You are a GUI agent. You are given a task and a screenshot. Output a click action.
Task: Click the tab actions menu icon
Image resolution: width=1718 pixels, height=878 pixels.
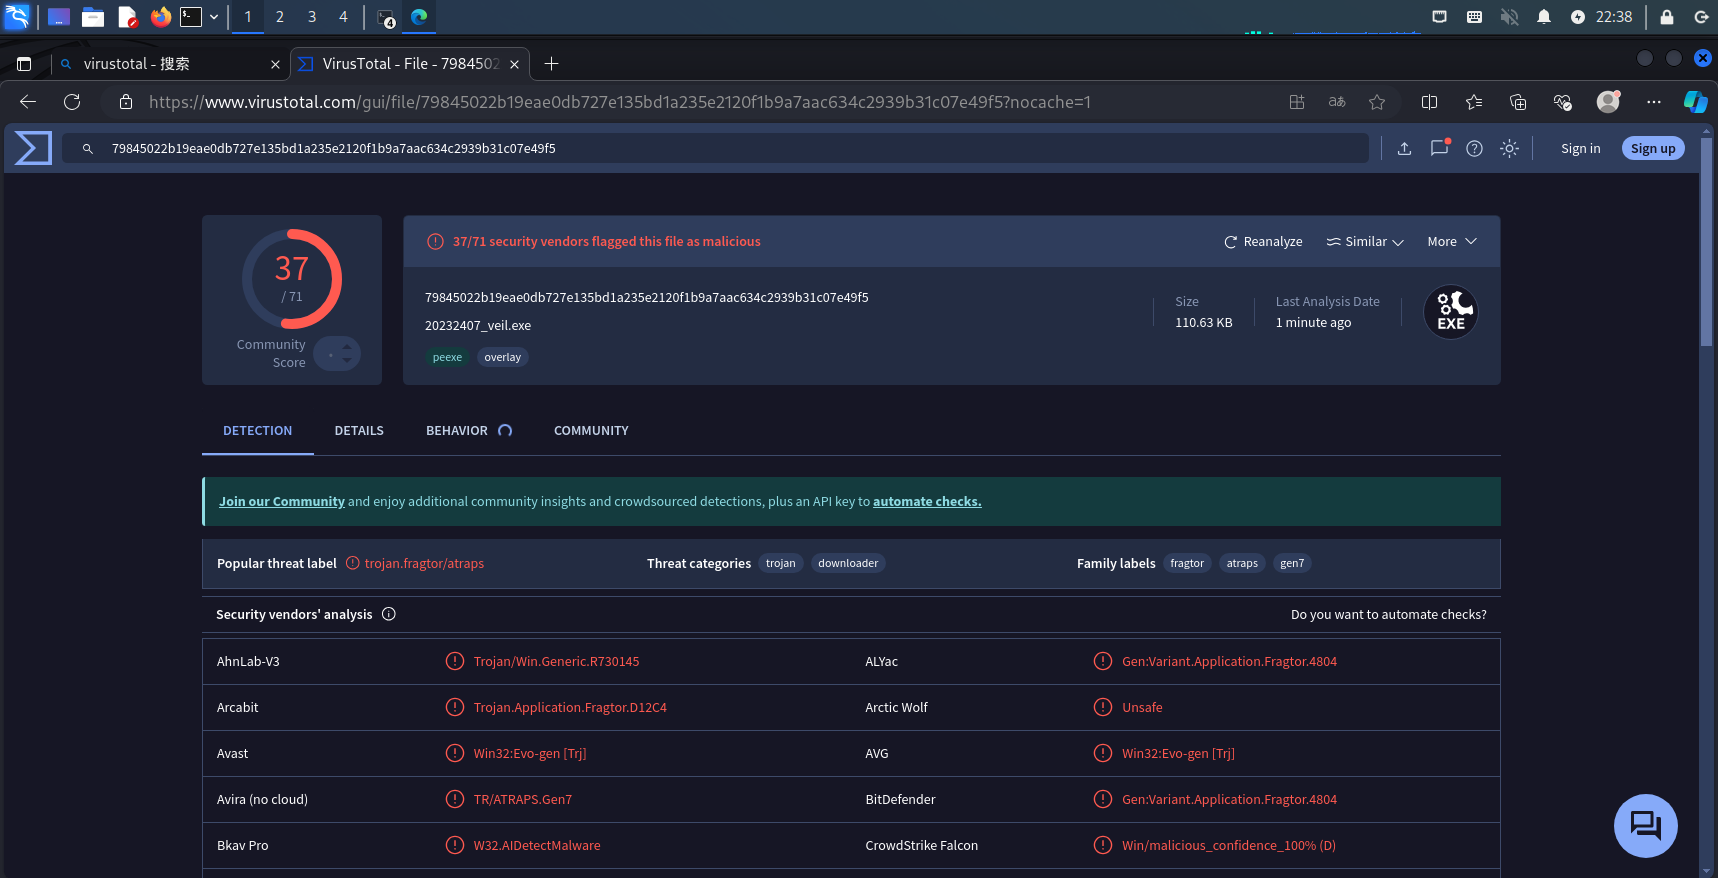tap(24, 64)
